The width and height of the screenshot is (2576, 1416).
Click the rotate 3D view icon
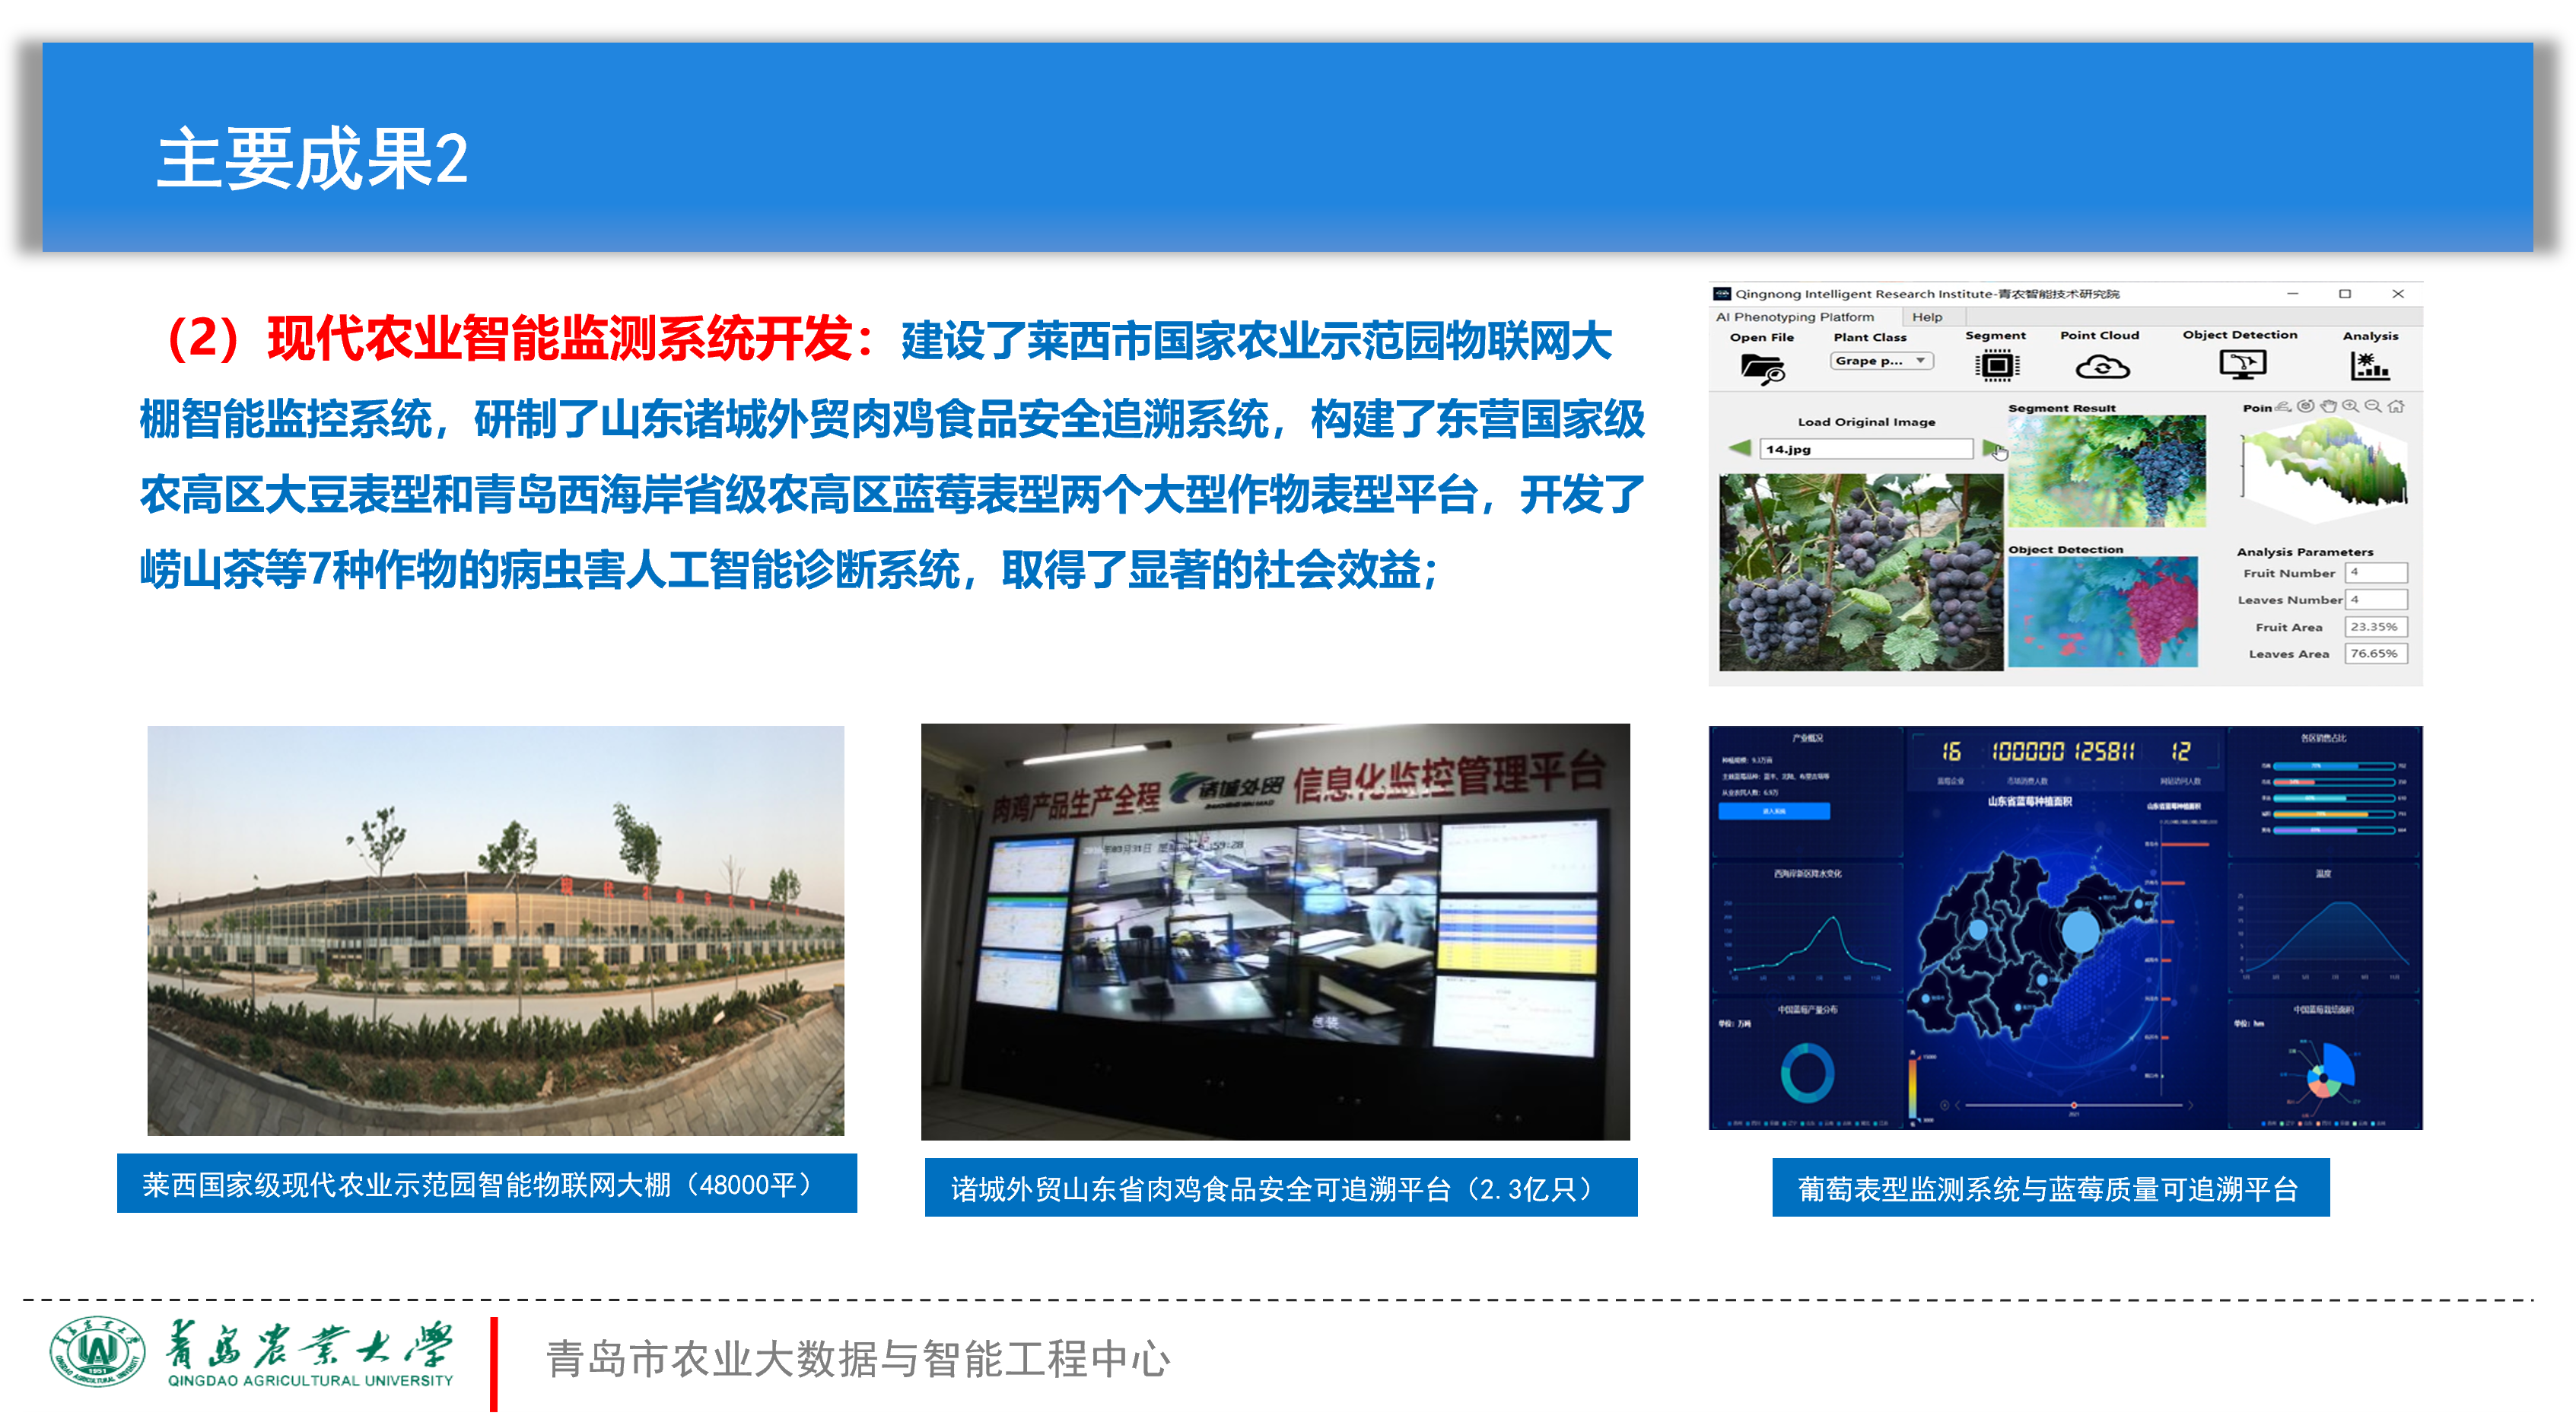click(x=2305, y=406)
